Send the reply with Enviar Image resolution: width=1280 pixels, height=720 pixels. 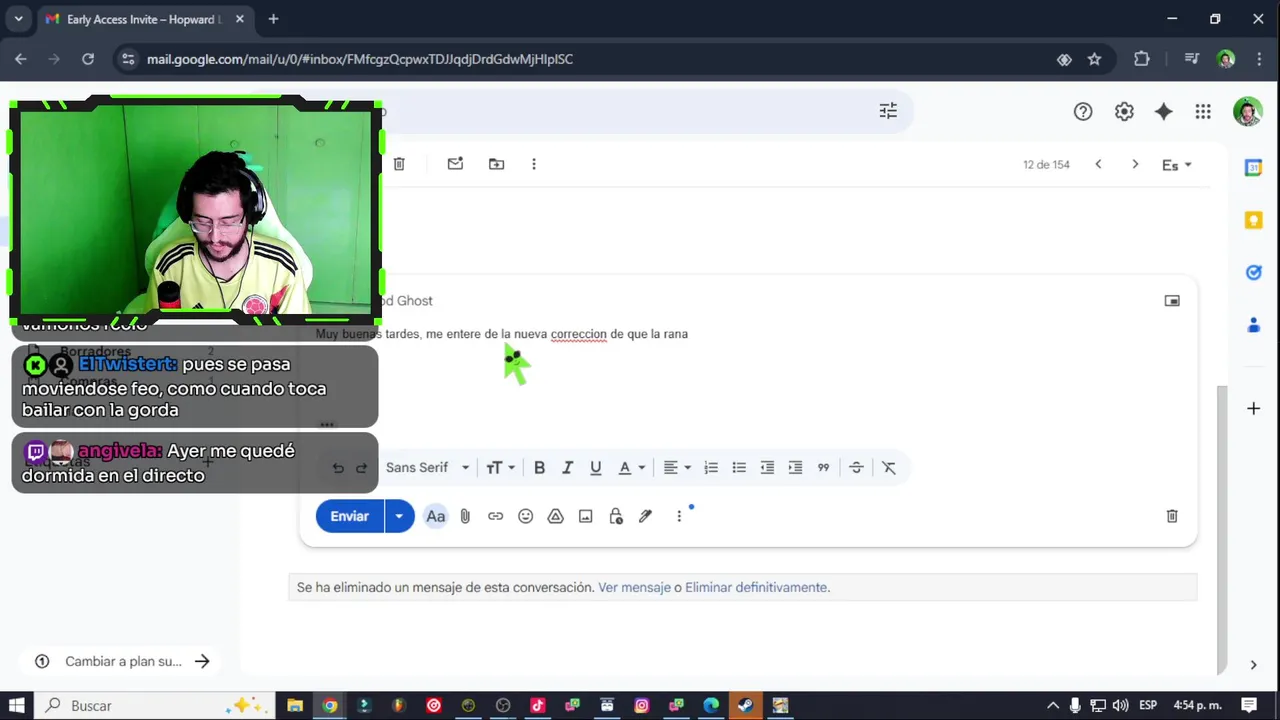(350, 516)
